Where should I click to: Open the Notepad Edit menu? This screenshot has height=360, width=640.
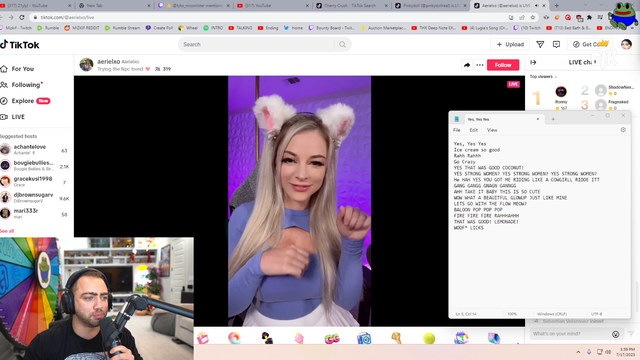[473, 130]
